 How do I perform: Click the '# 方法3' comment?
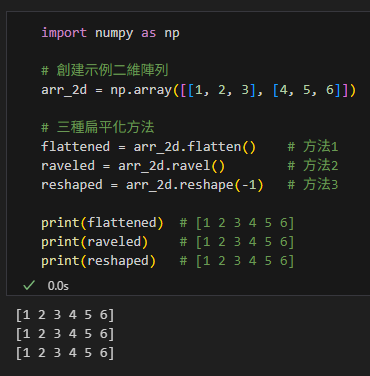coord(313,185)
